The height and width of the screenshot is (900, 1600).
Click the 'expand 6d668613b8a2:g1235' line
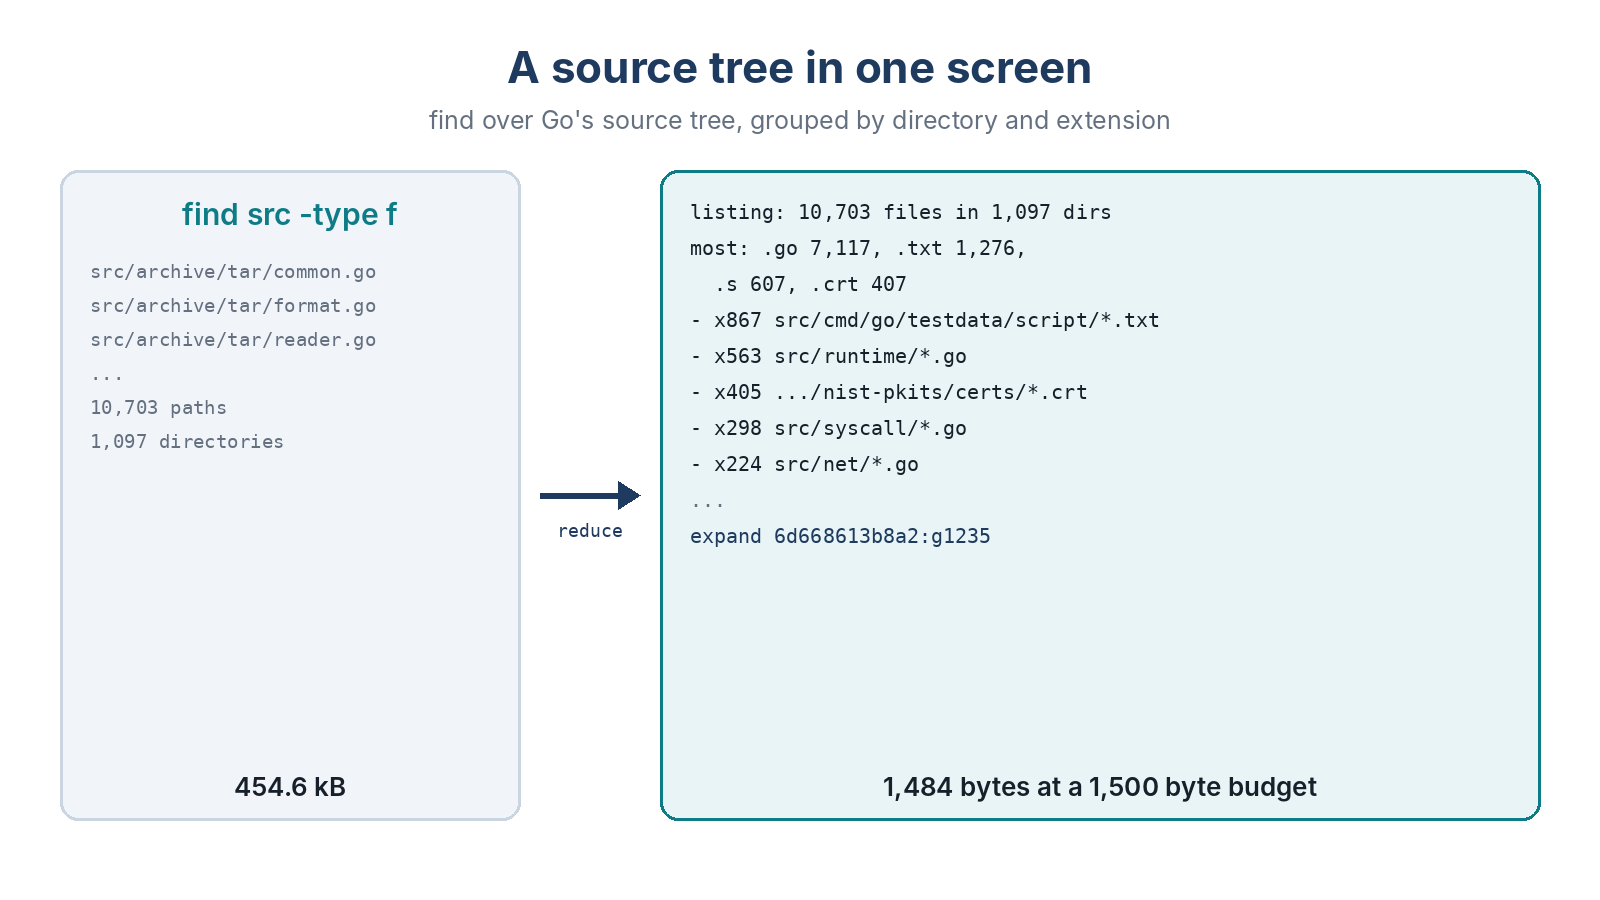[x=840, y=536]
